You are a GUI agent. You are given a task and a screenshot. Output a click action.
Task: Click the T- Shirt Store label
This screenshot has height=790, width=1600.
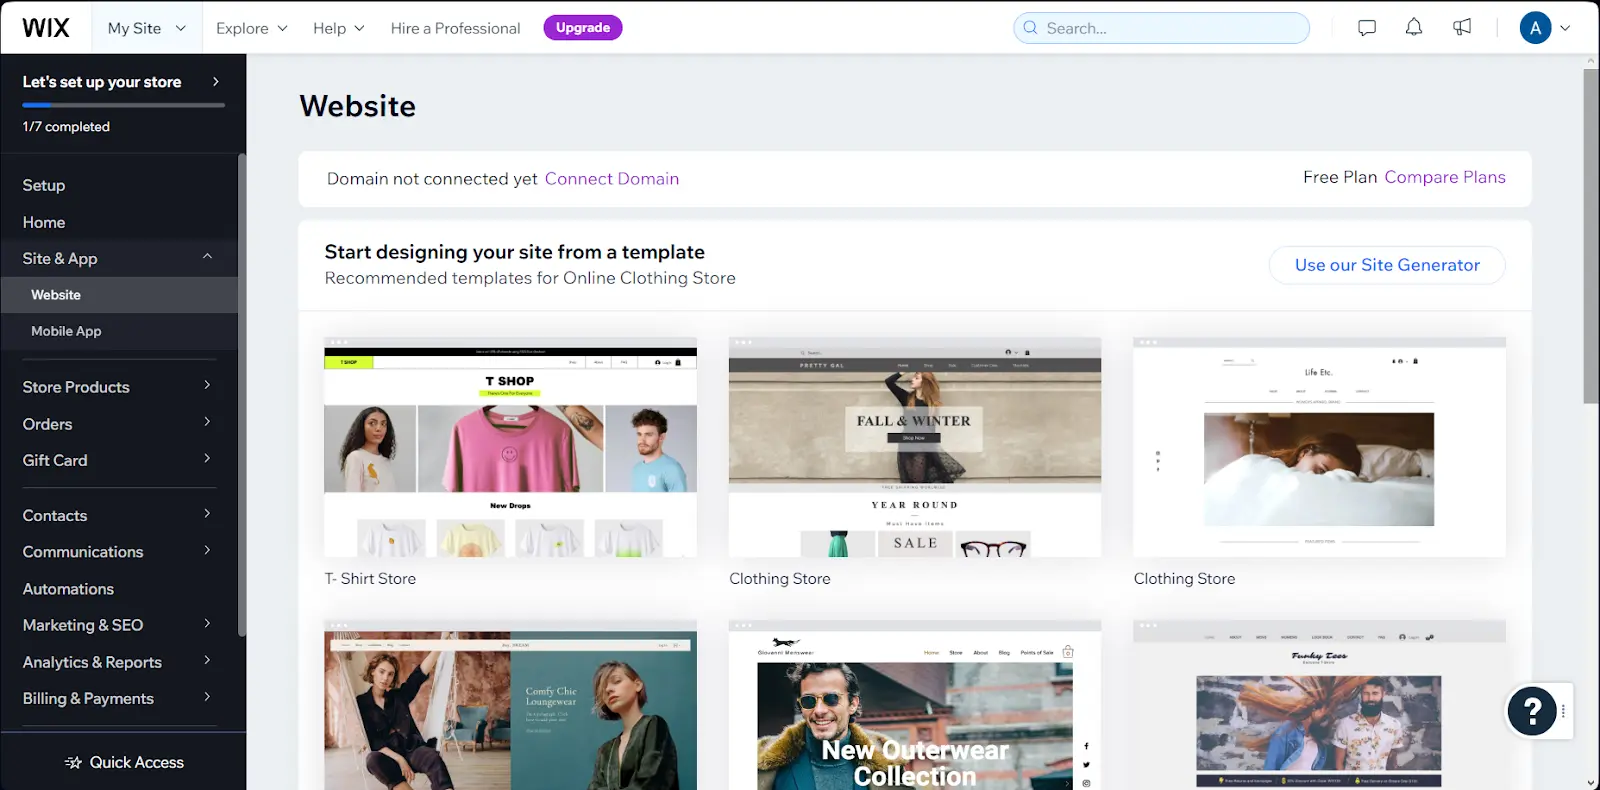point(370,579)
